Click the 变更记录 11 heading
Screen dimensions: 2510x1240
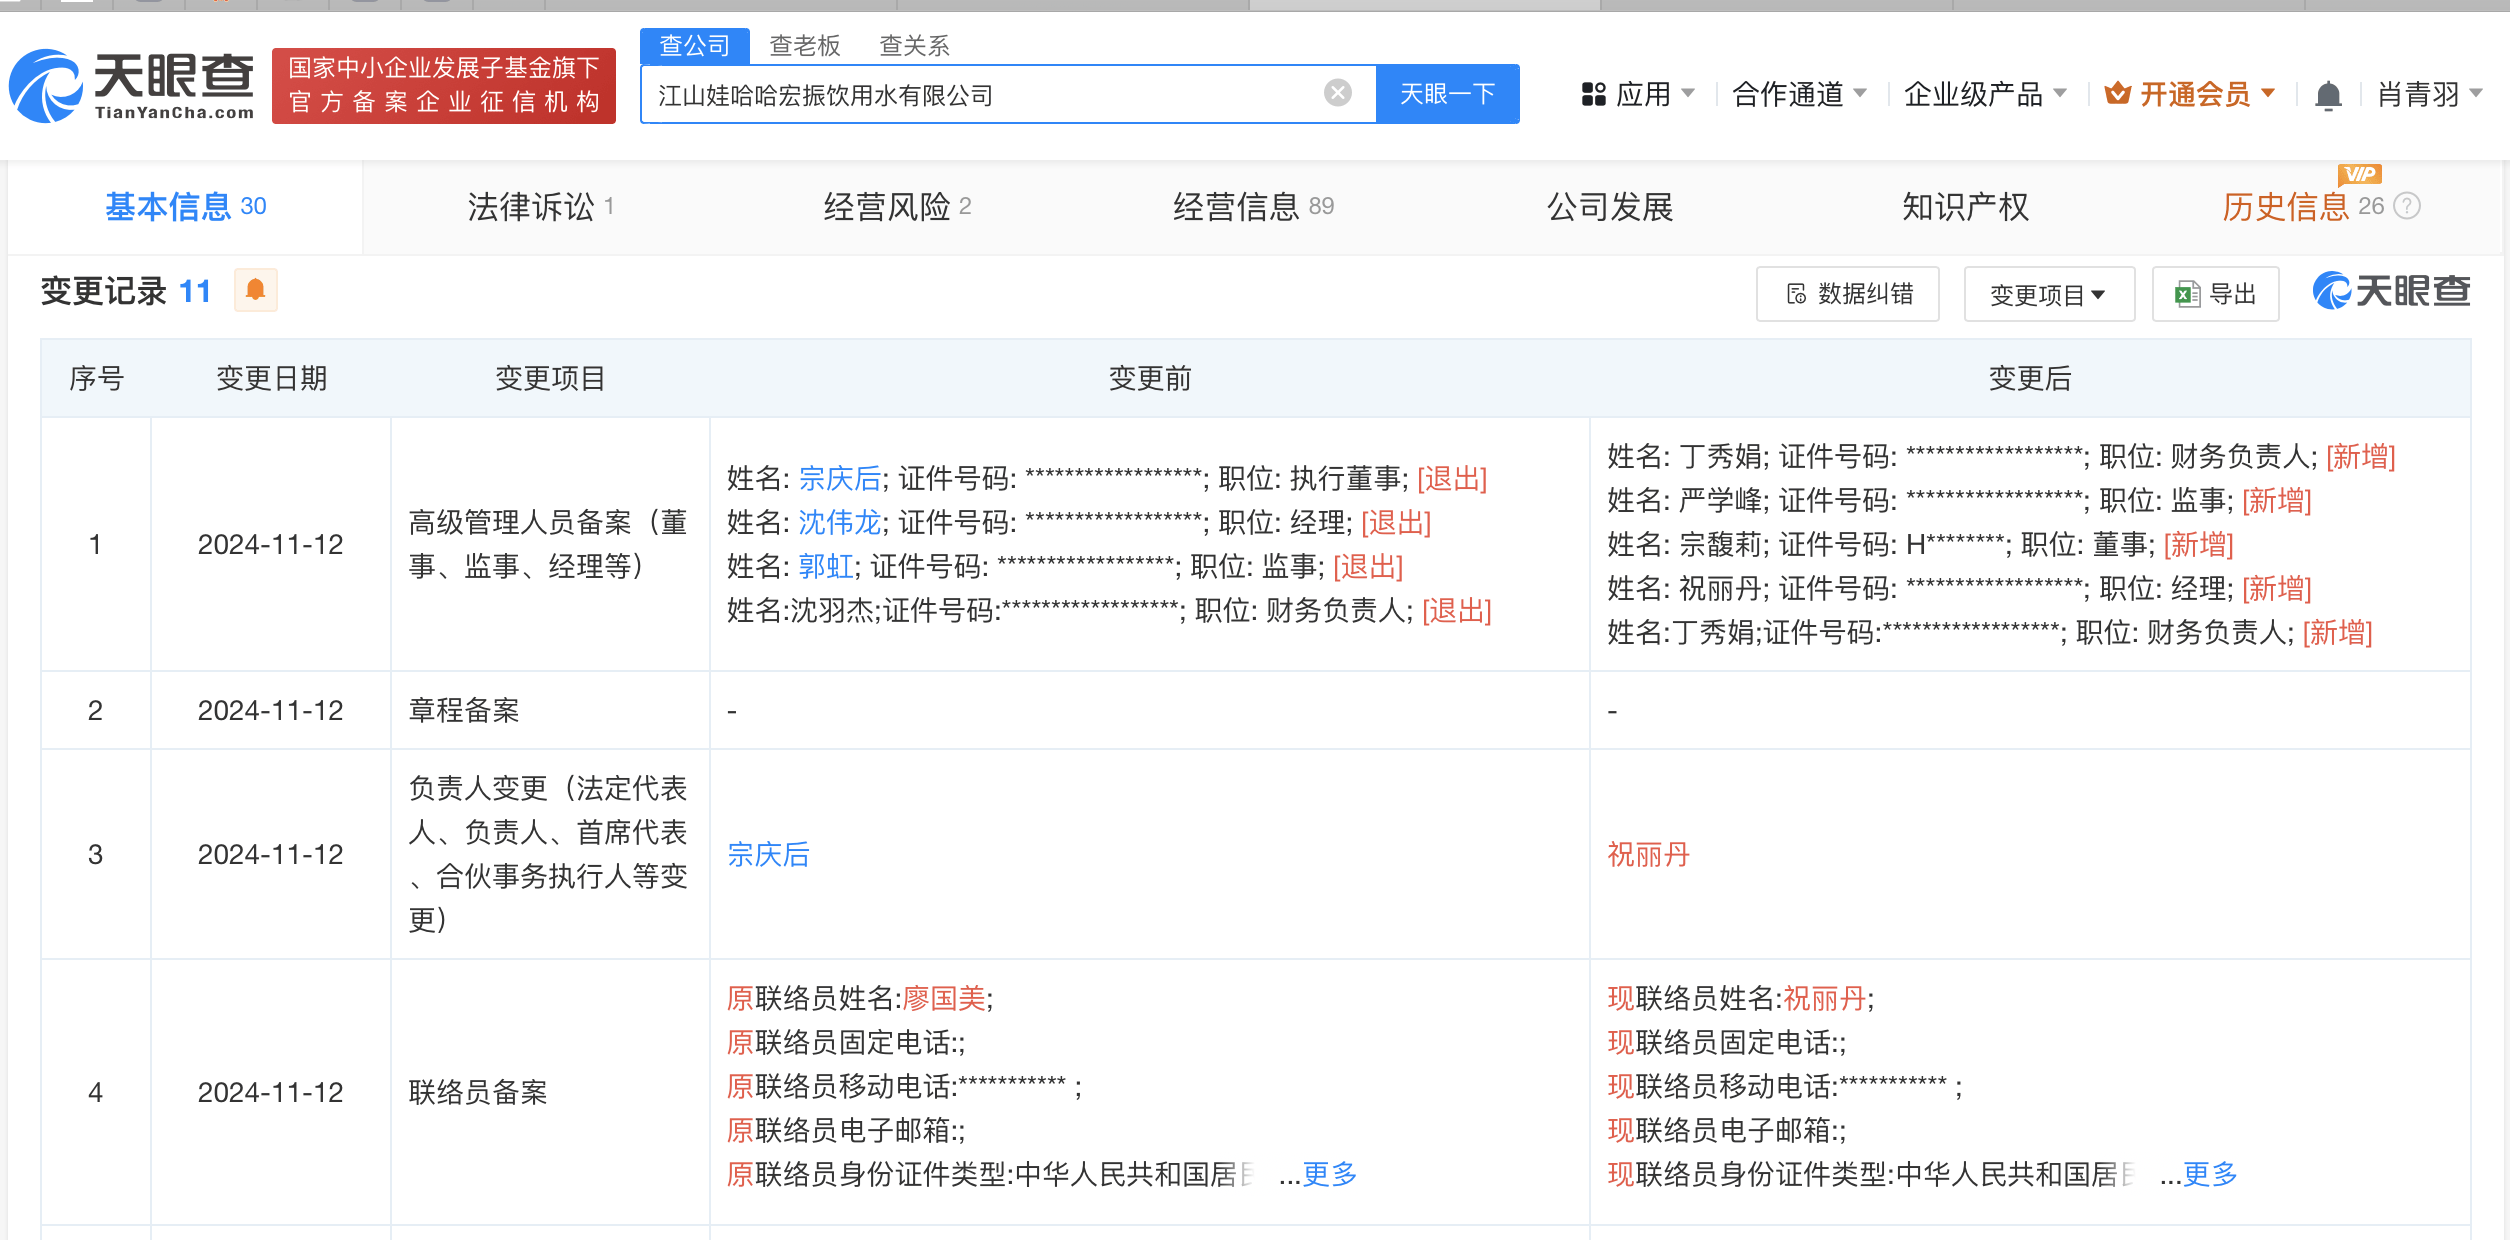click(x=126, y=291)
